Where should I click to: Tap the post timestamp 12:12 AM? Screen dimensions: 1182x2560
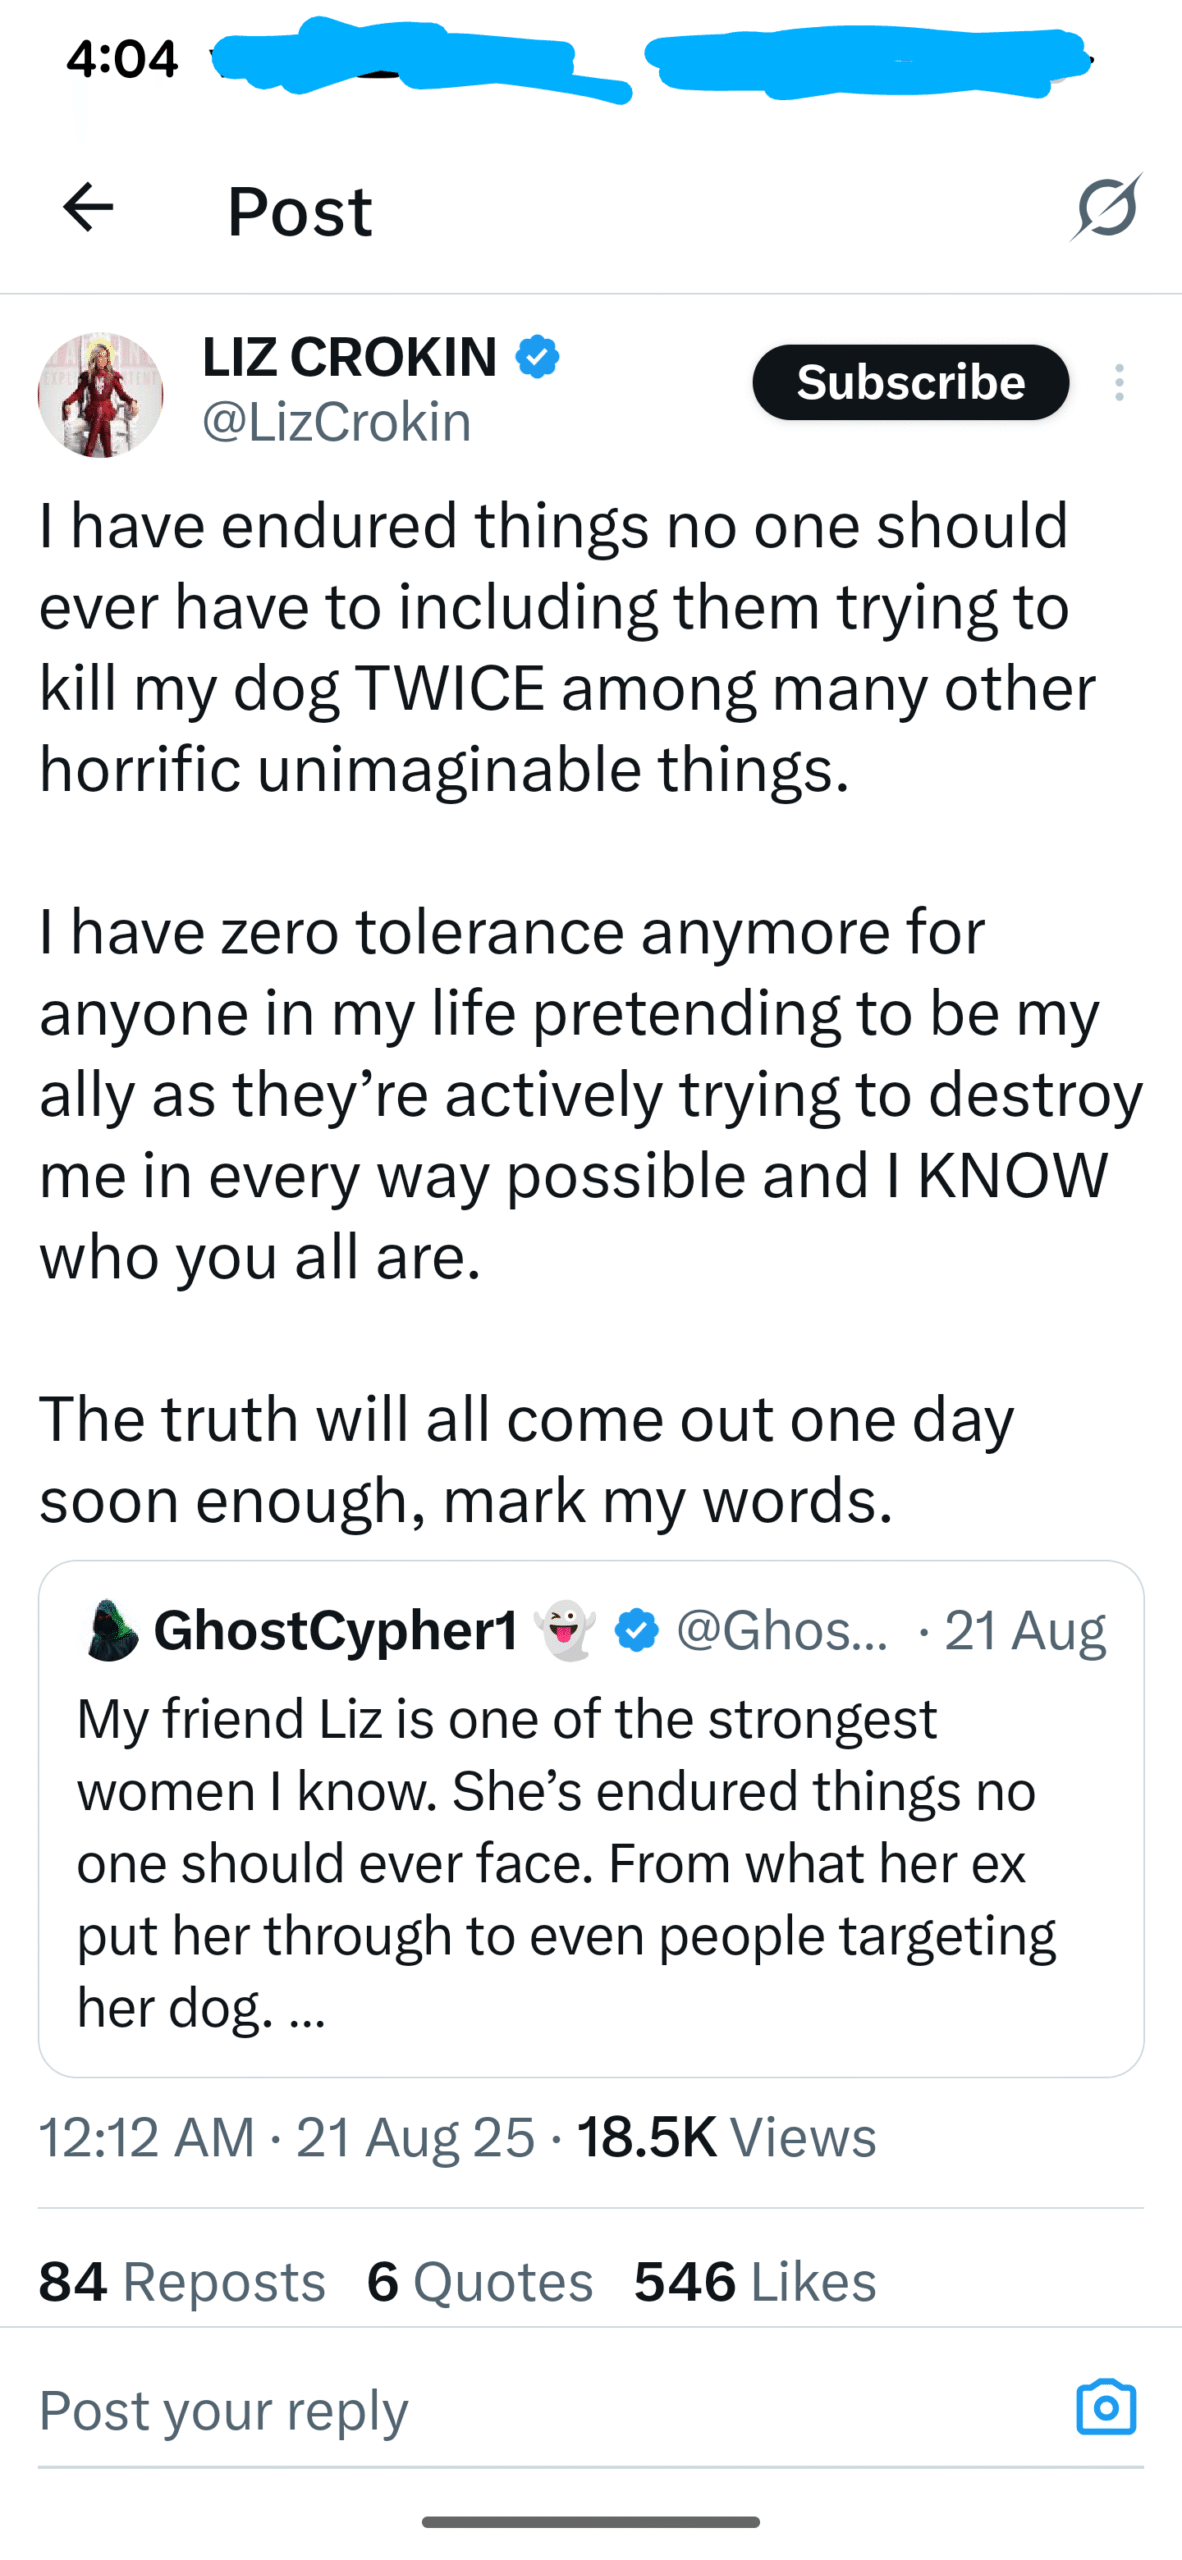tap(146, 2137)
